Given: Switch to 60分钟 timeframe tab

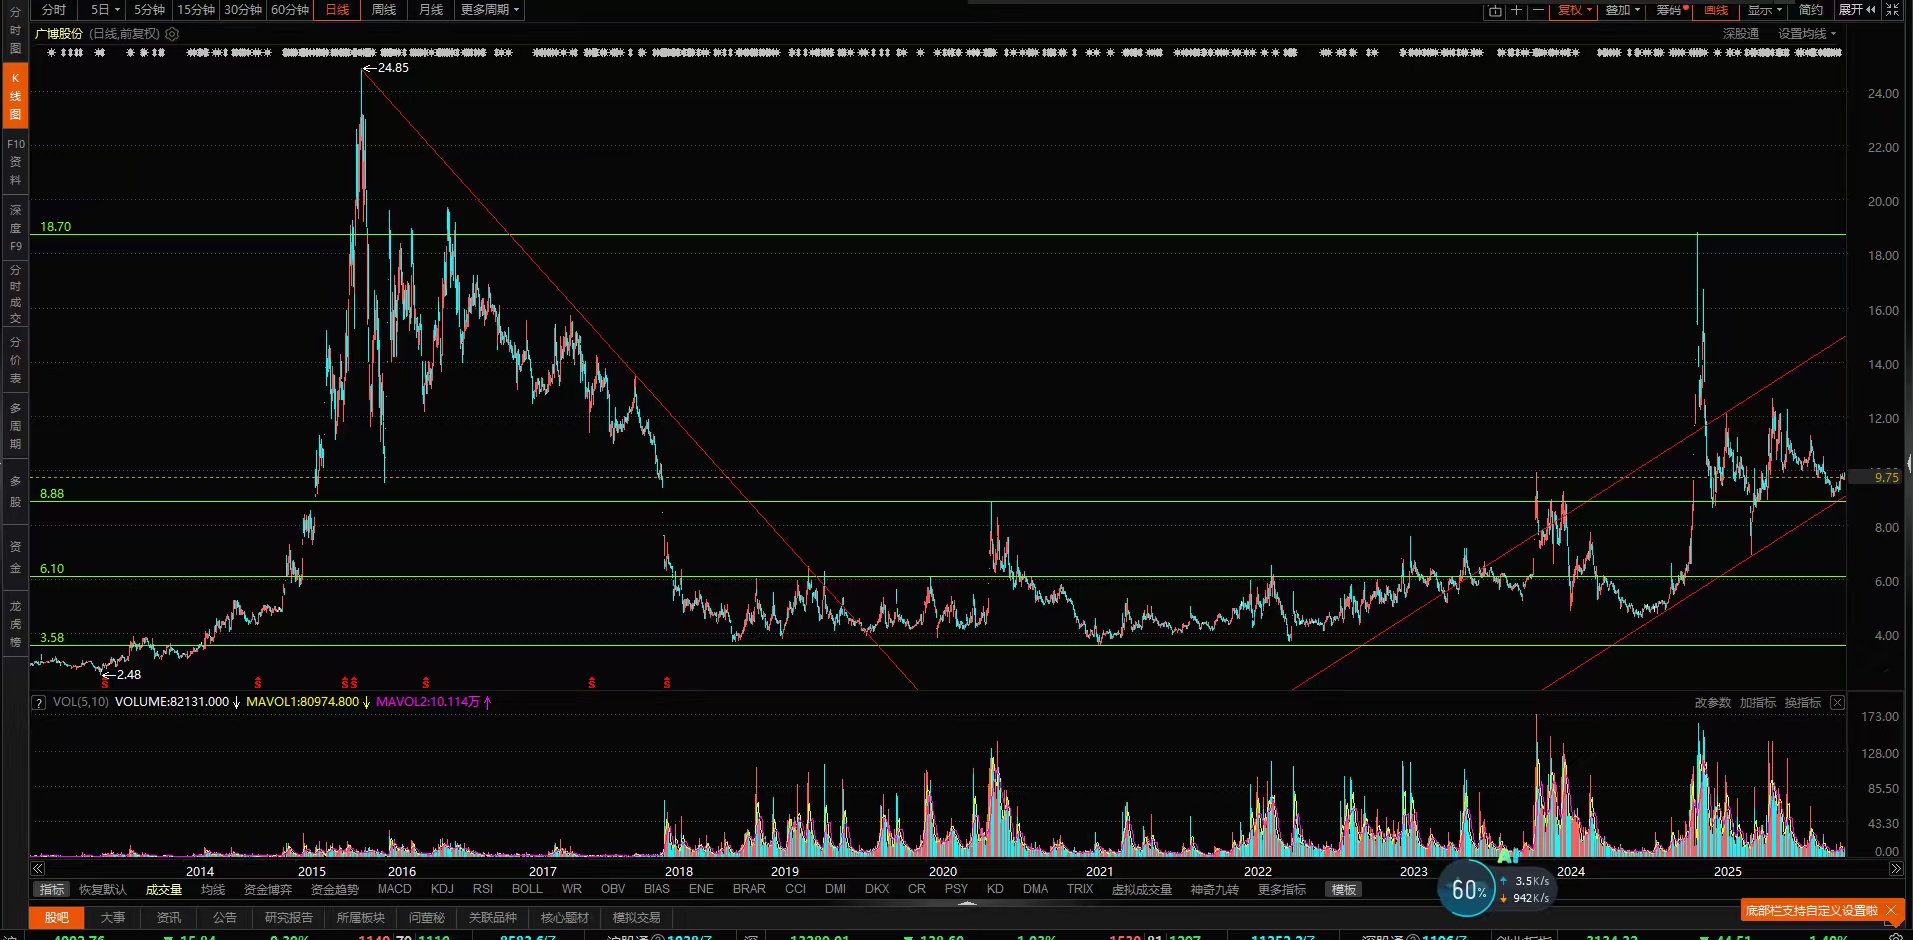Looking at the screenshot, I should tap(290, 10).
